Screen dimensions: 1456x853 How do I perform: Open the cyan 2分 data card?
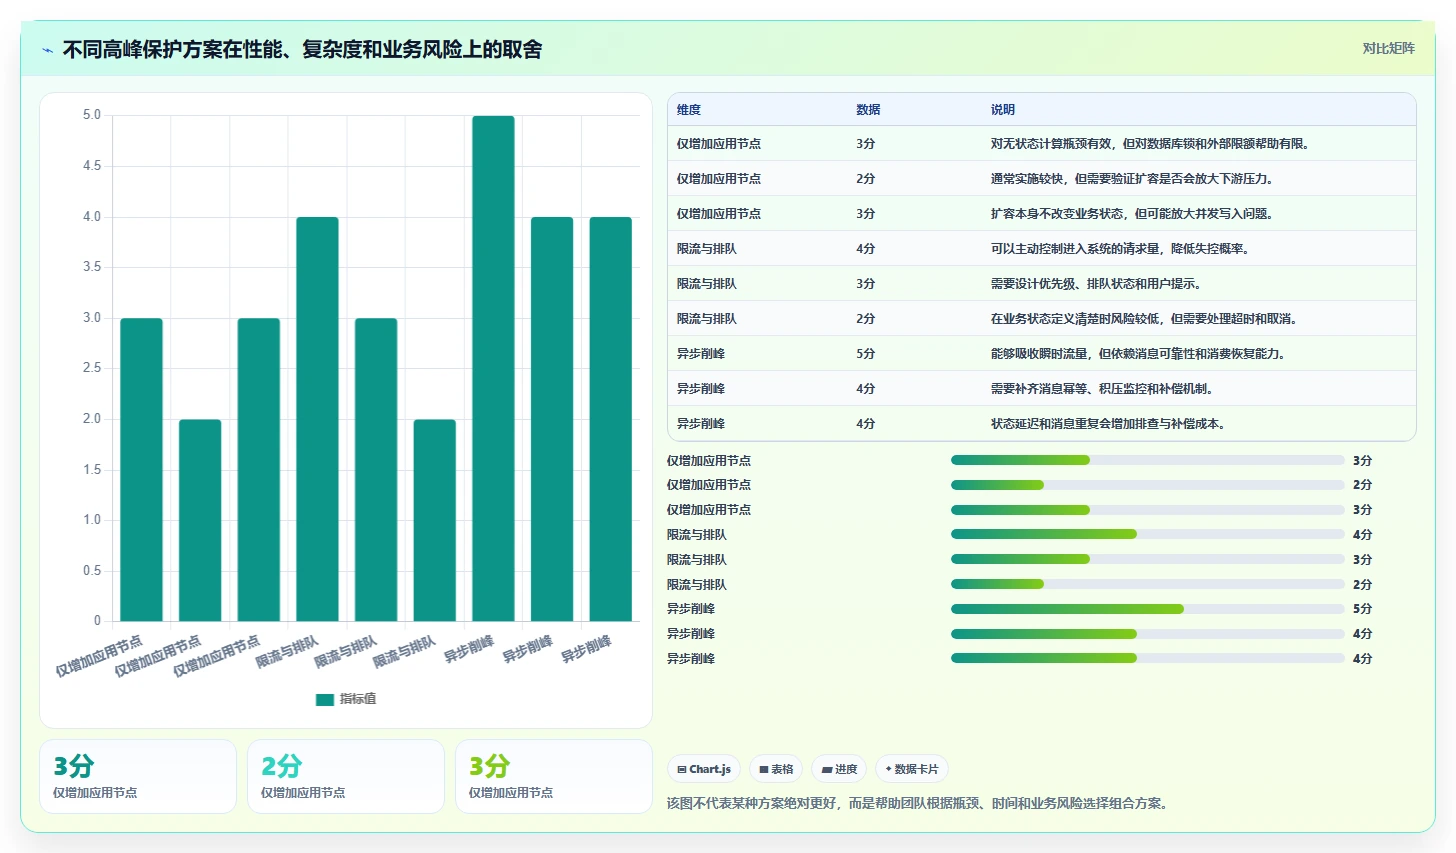tap(346, 776)
